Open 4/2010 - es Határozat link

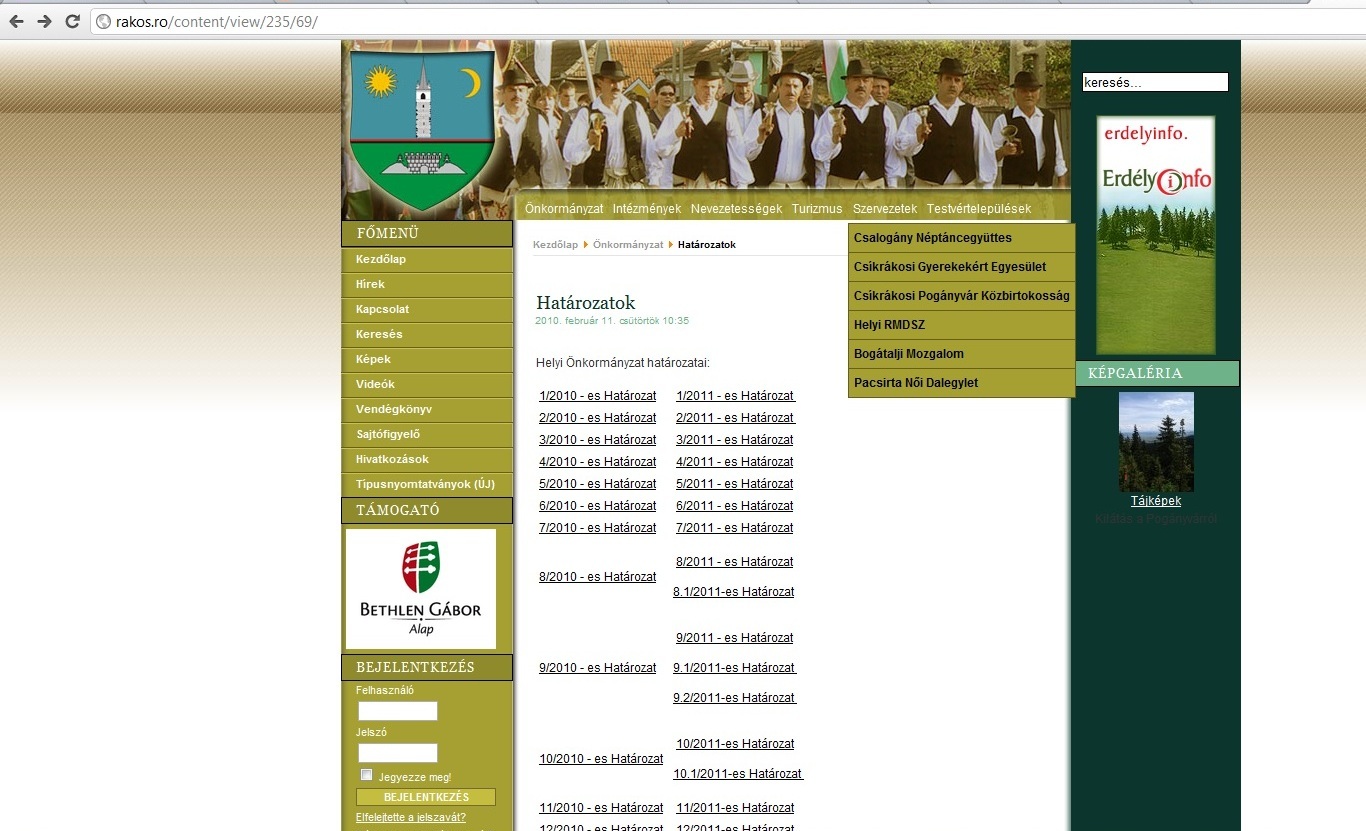598,462
